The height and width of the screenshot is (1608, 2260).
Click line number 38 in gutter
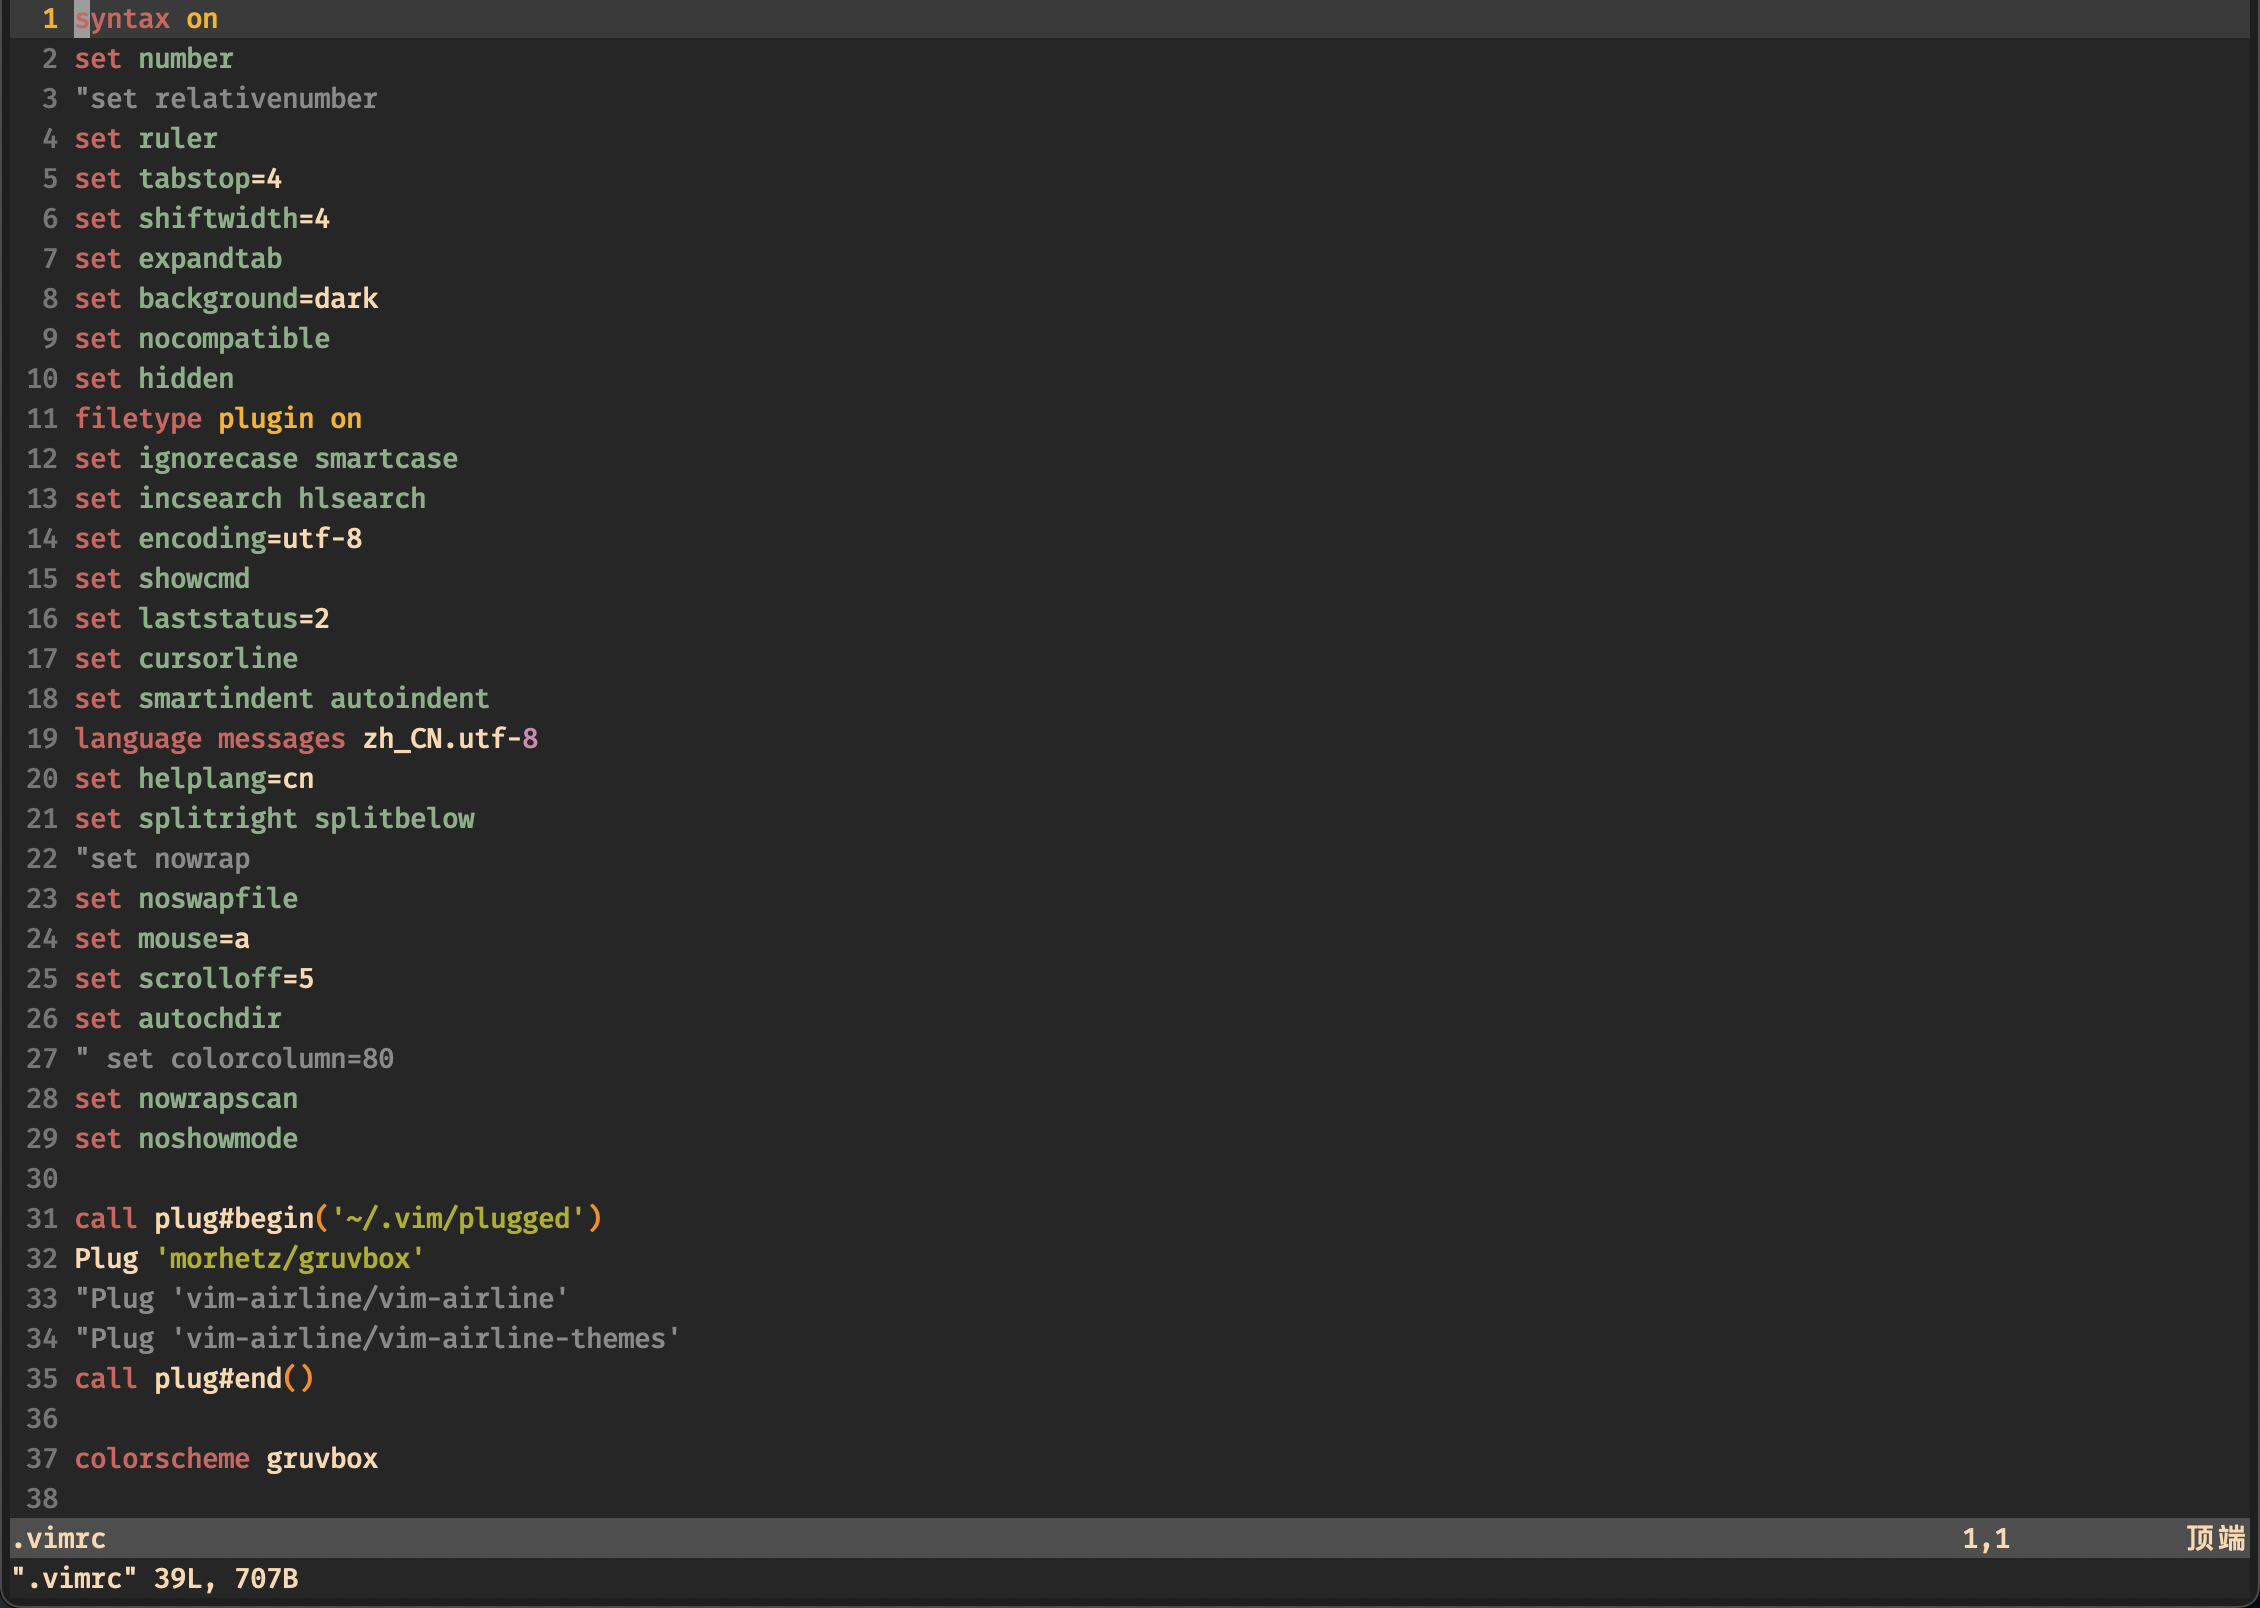point(42,1499)
